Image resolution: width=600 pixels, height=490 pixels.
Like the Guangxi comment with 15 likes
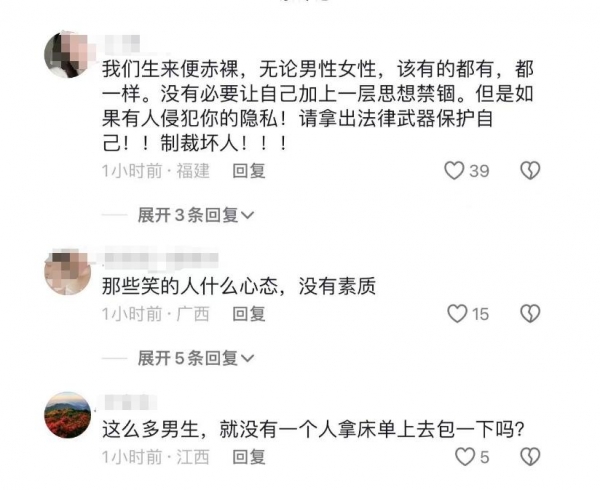457,314
